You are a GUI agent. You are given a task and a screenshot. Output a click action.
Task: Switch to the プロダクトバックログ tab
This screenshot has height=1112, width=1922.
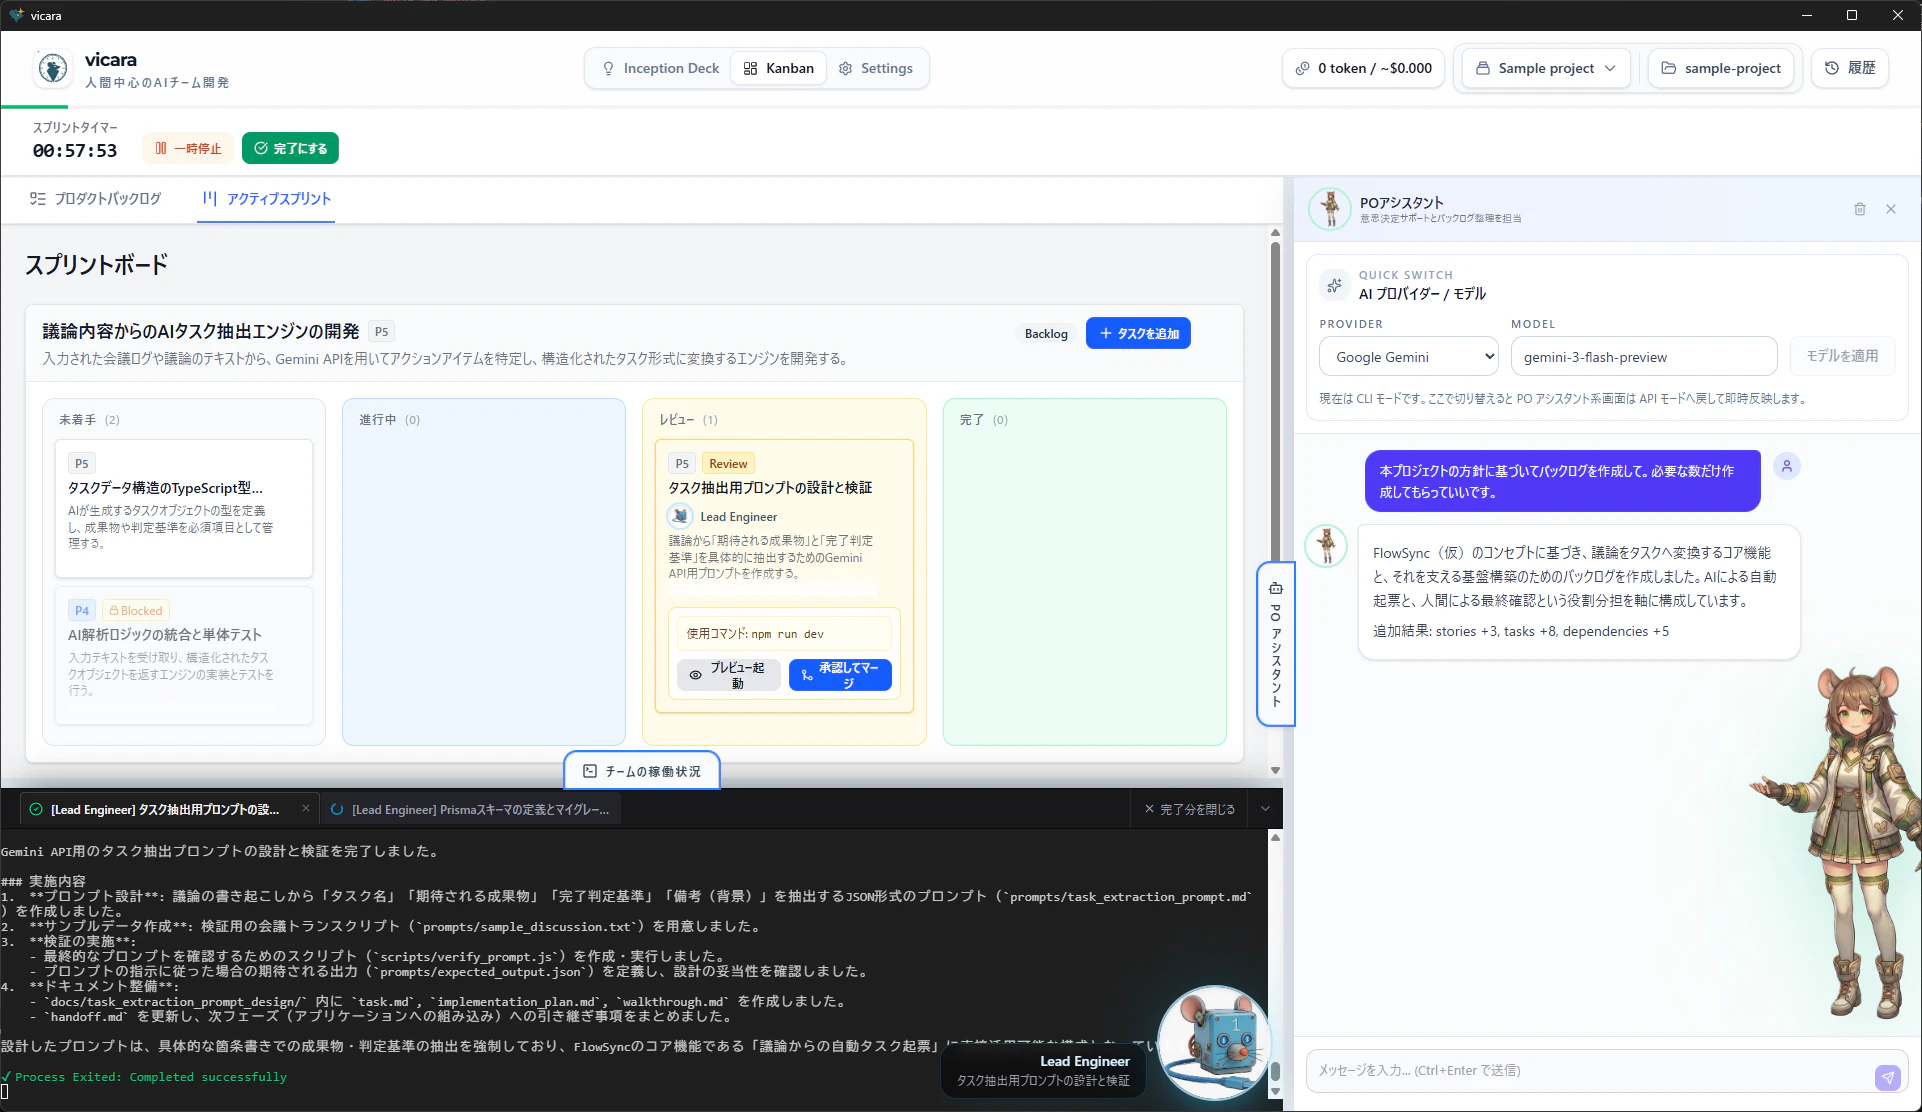point(95,198)
